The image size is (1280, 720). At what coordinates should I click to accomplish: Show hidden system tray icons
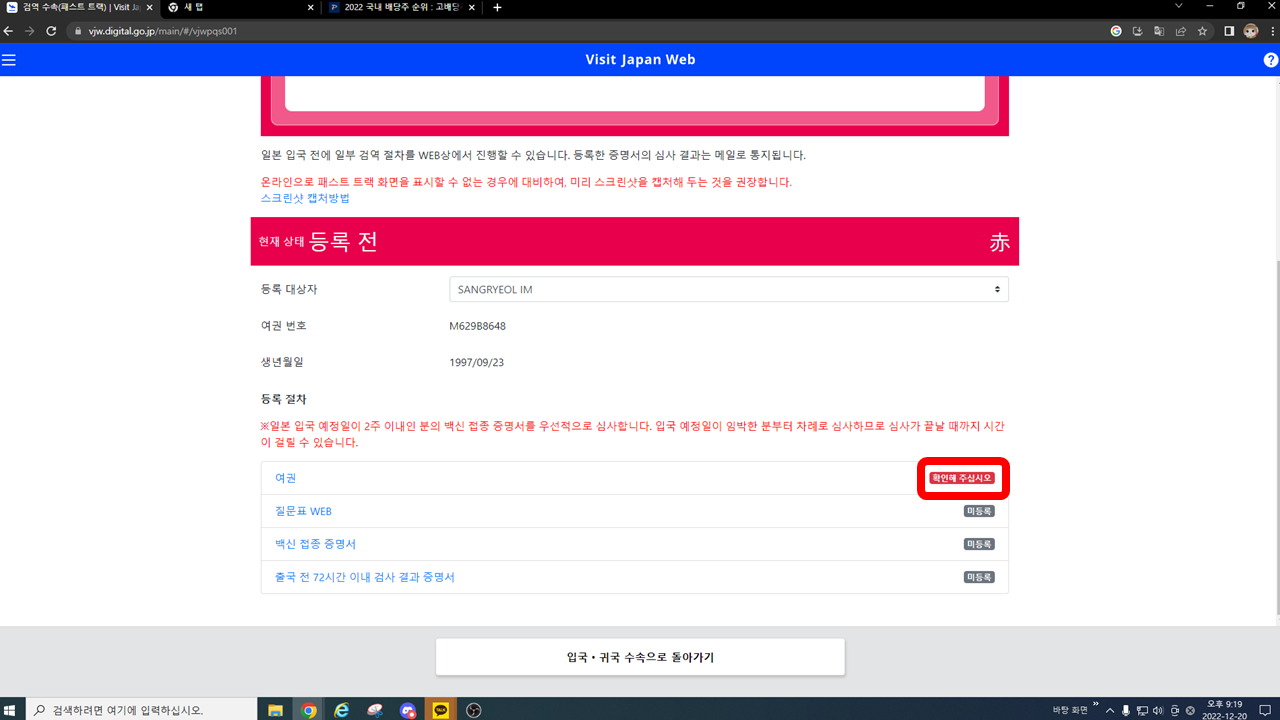tap(1109, 710)
